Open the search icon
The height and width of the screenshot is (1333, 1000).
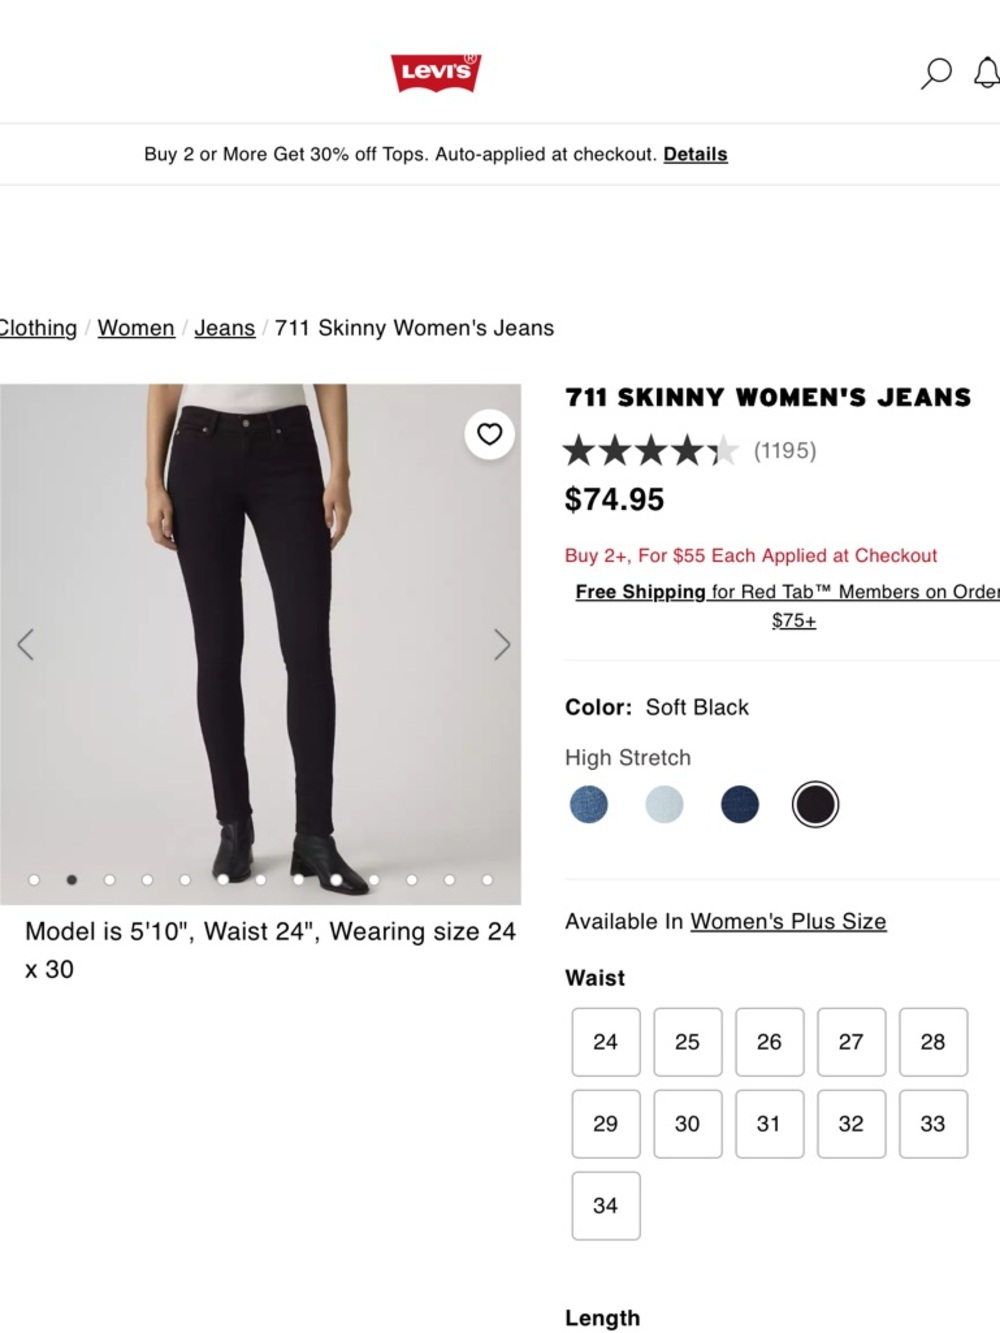pyautogui.click(x=936, y=73)
